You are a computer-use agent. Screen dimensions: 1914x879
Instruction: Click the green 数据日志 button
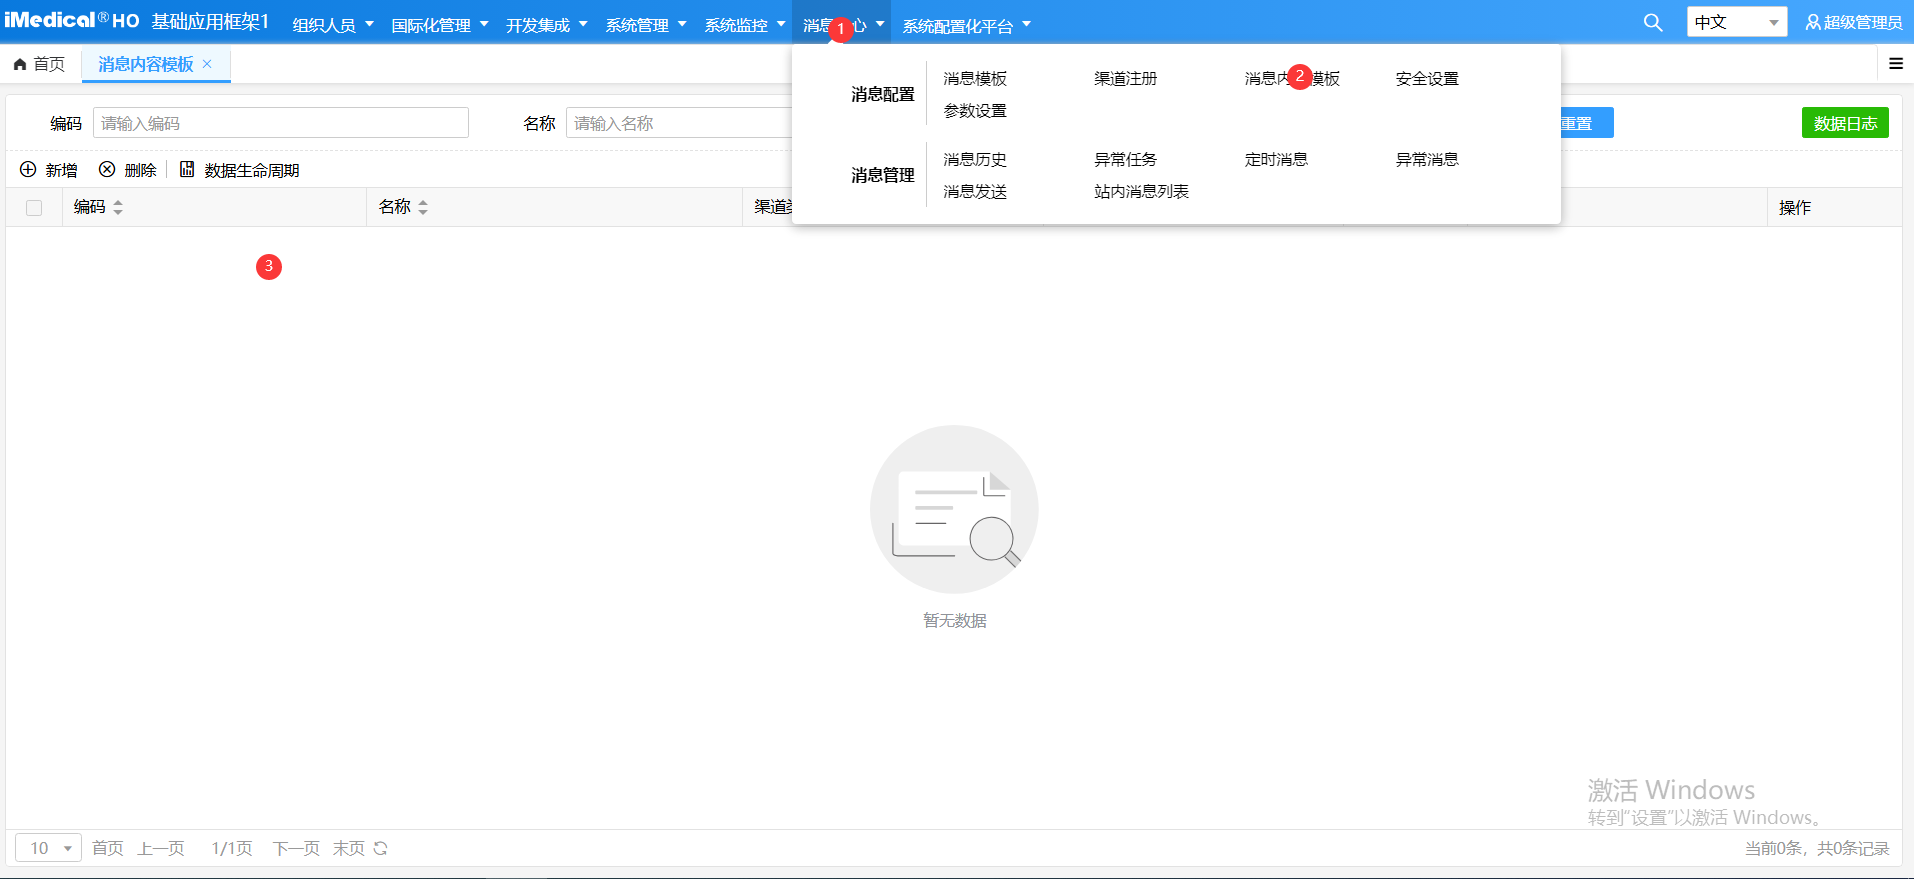tap(1844, 123)
